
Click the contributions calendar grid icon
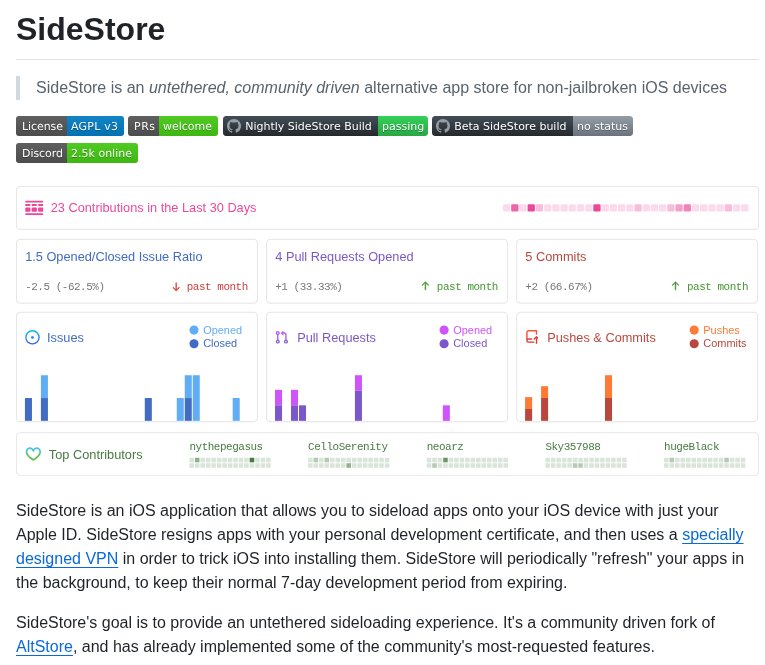coord(34,208)
